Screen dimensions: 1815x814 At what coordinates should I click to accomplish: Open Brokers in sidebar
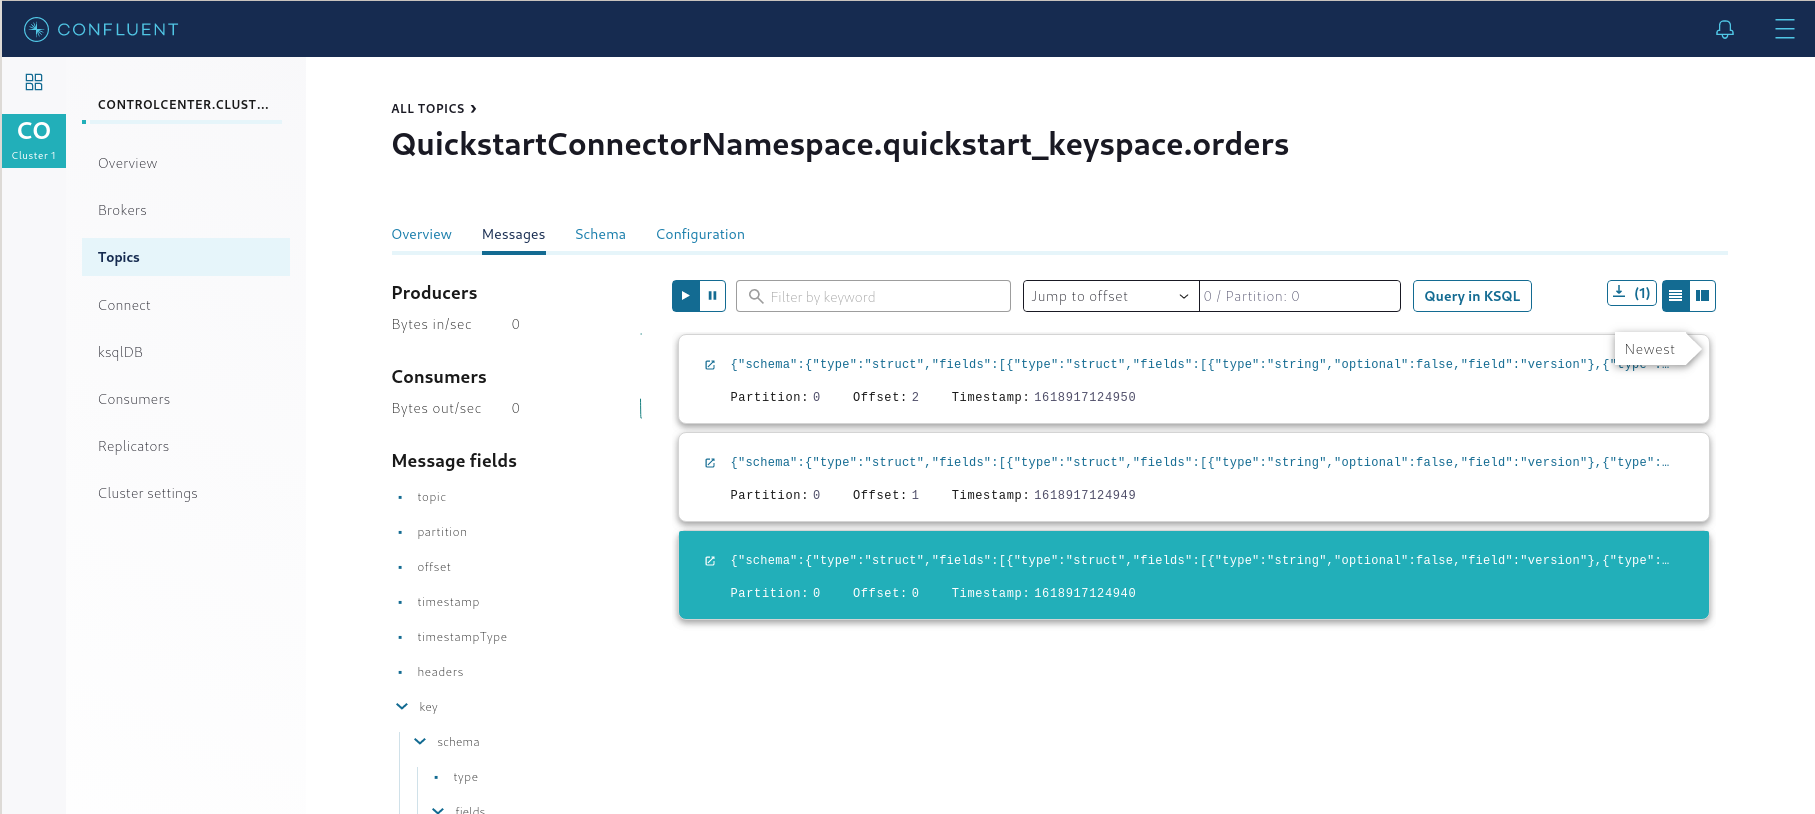(122, 210)
